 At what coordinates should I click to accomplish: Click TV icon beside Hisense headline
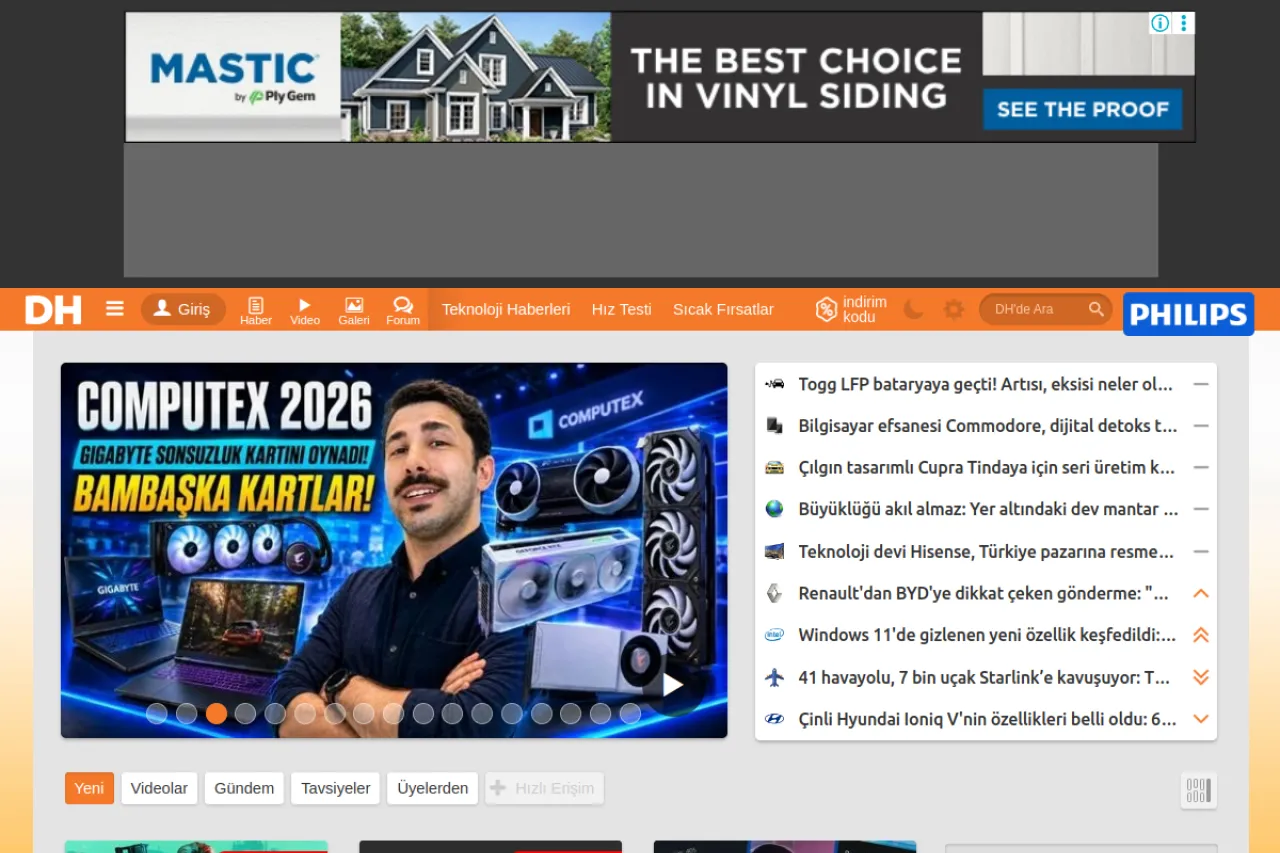(x=774, y=552)
